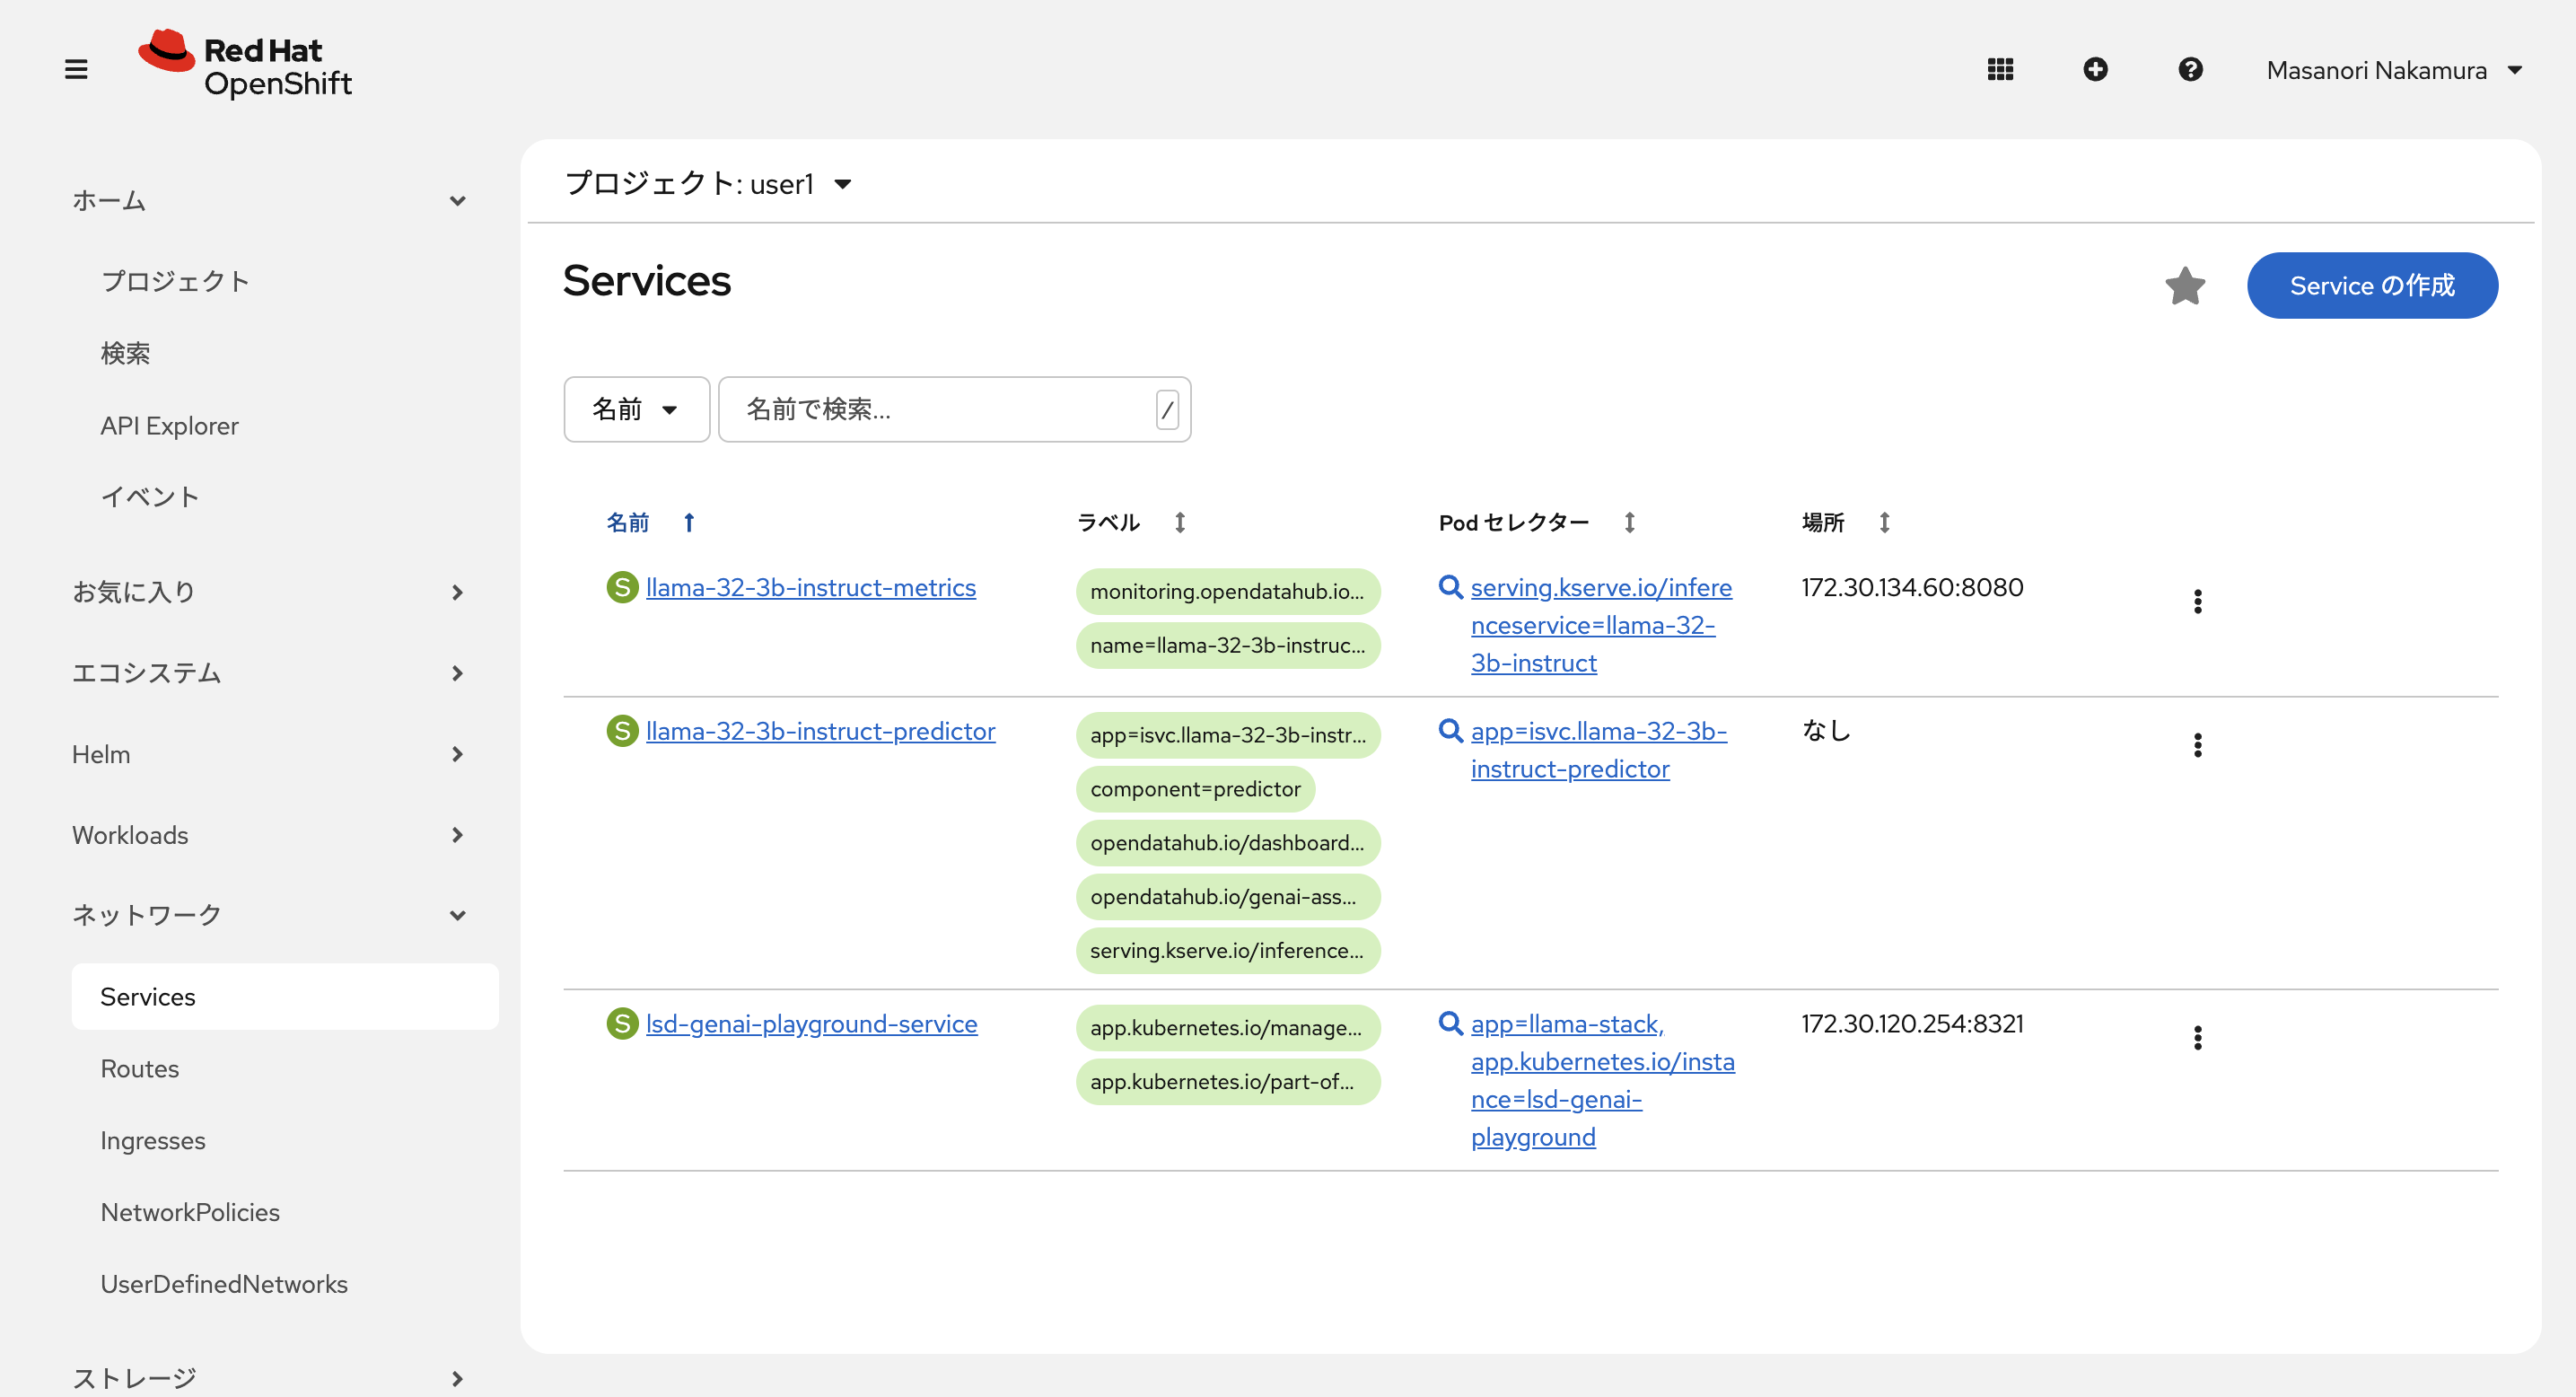Open the application launcher grid icon
This screenshot has width=2576, height=1397.
(x=2000, y=69)
